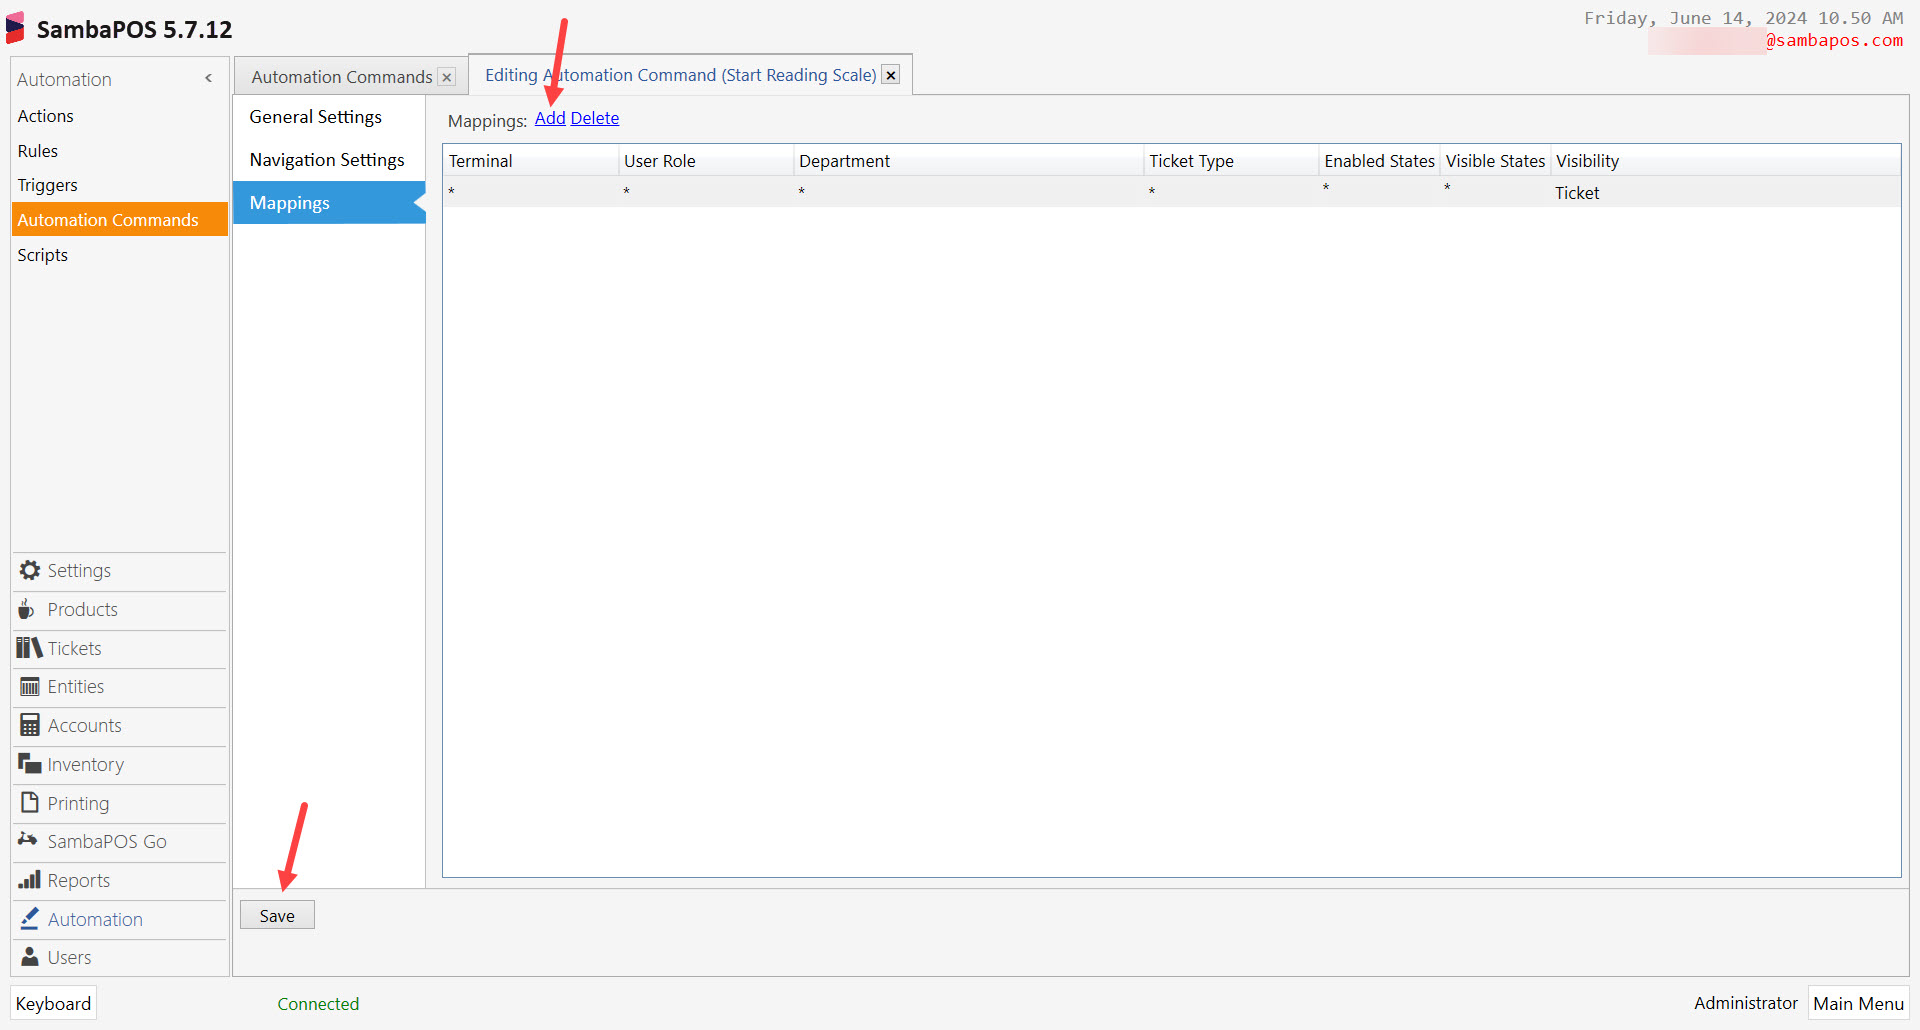Collapse the Automation side panel
The width and height of the screenshot is (1920, 1030).
(x=208, y=78)
